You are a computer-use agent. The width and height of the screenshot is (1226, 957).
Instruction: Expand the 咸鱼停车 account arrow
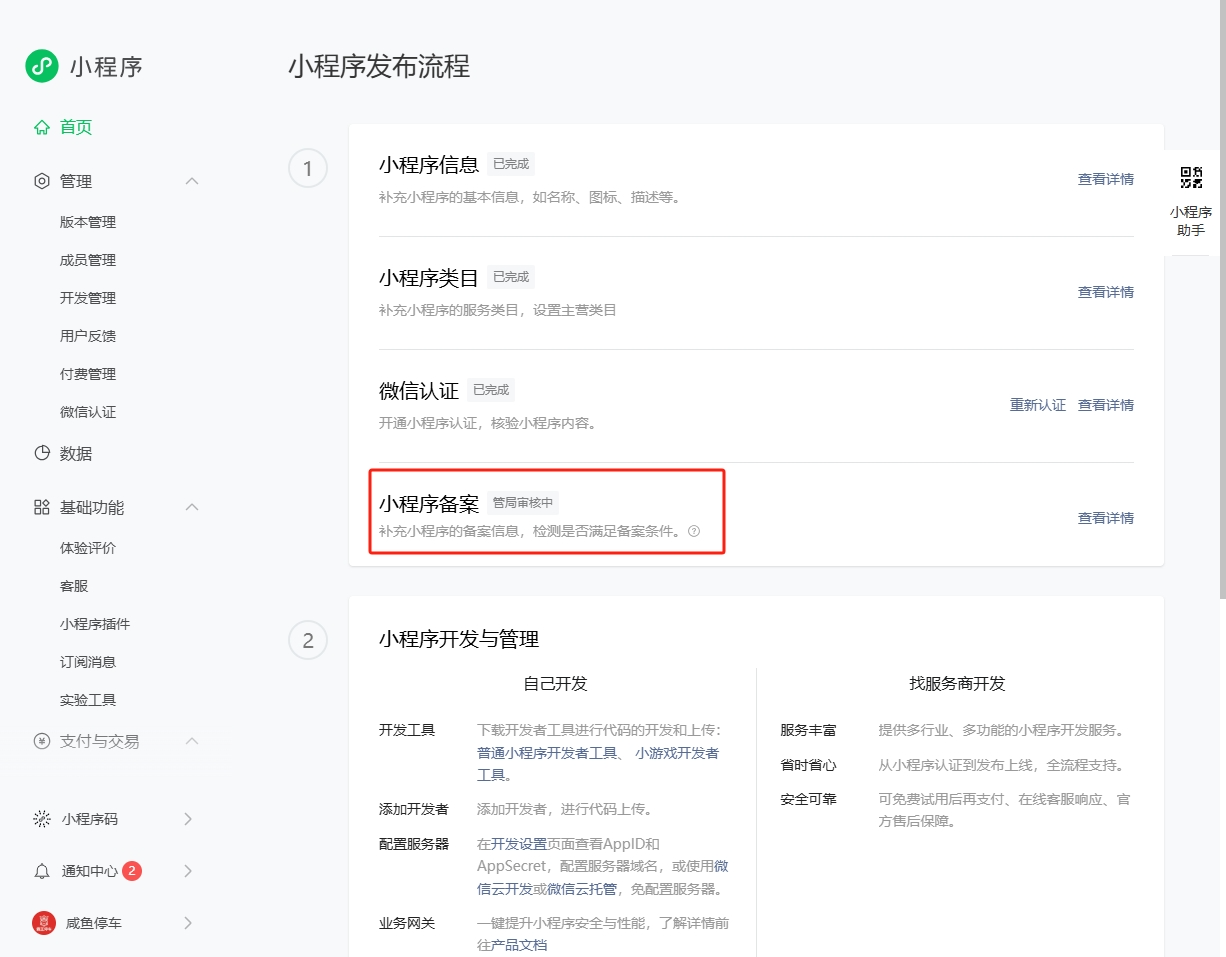pos(188,923)
